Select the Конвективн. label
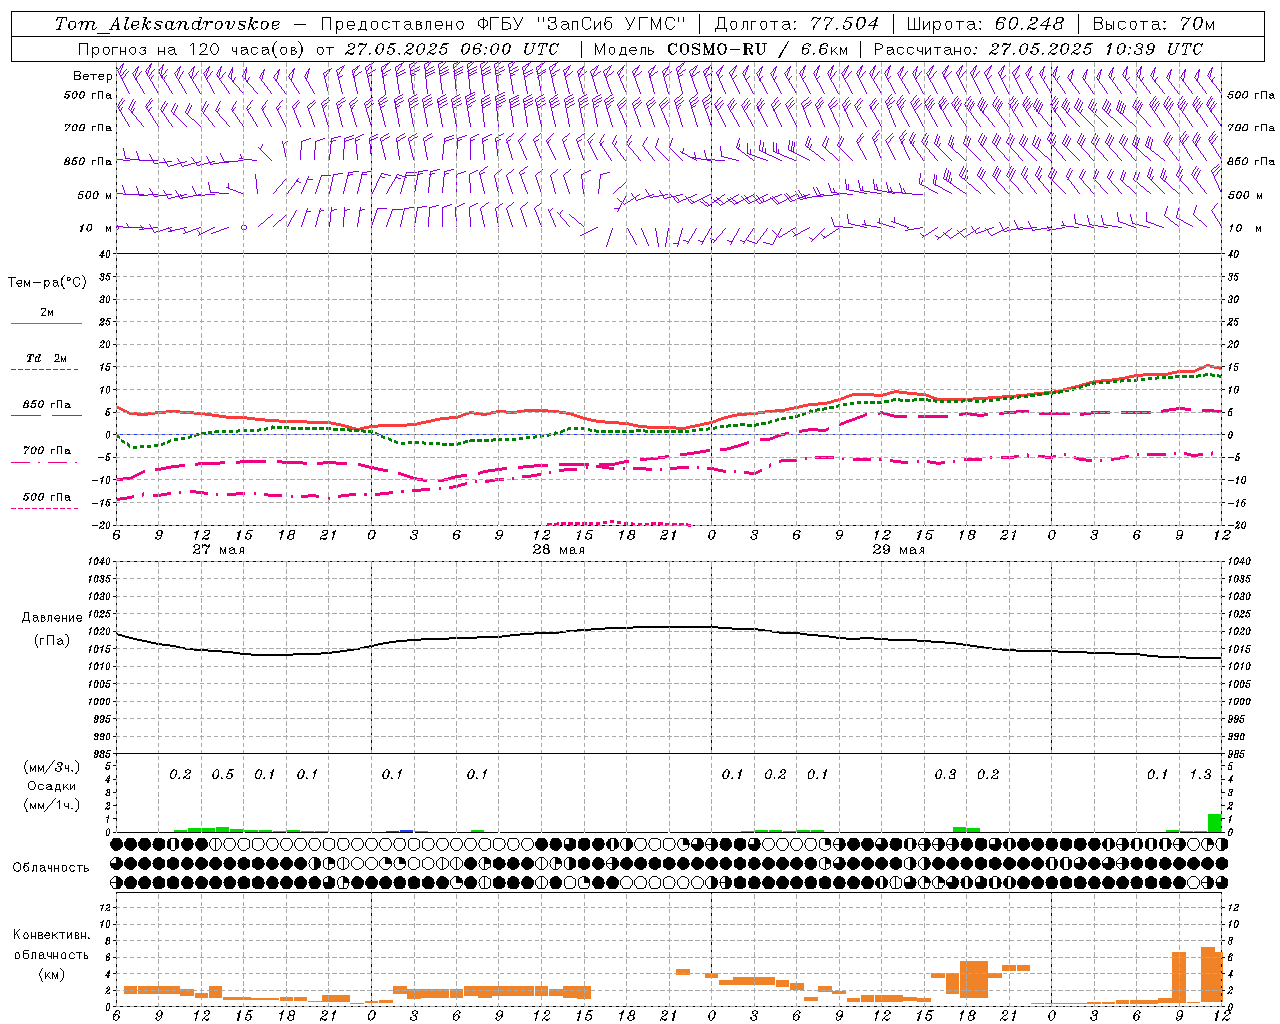Image resolution: width=1280 pixels, height=1024 pixels. pyautogui.click(x=52, y=935)
